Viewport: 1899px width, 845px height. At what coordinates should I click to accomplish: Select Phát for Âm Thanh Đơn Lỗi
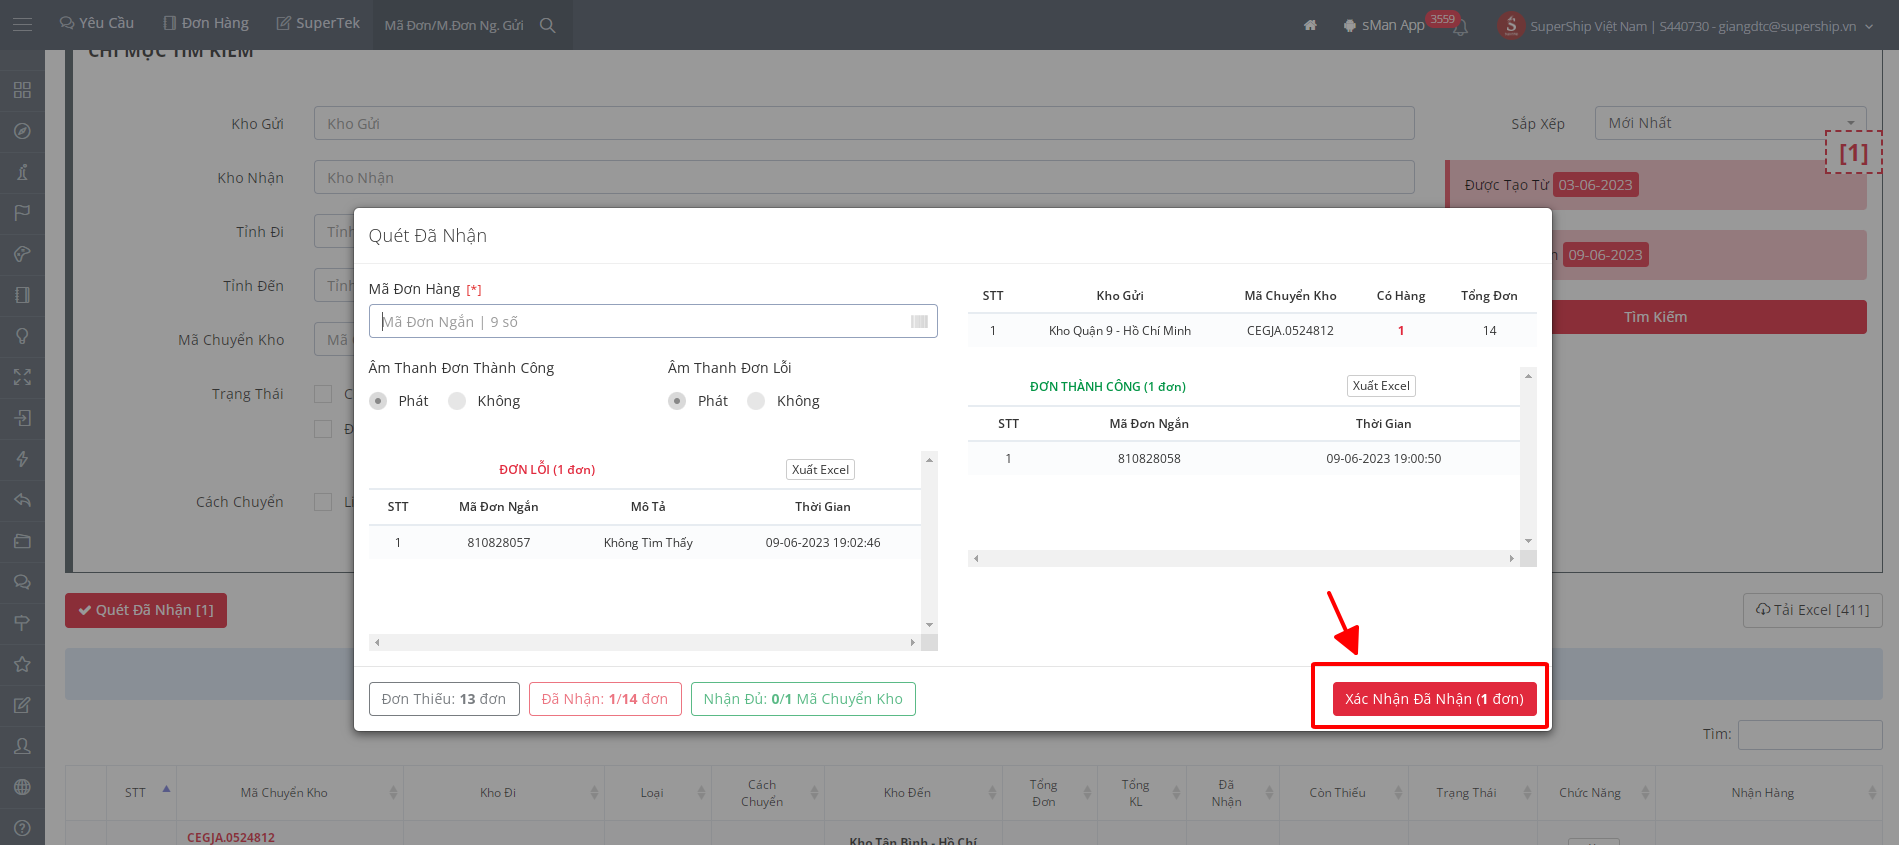(x=677, y=401)
